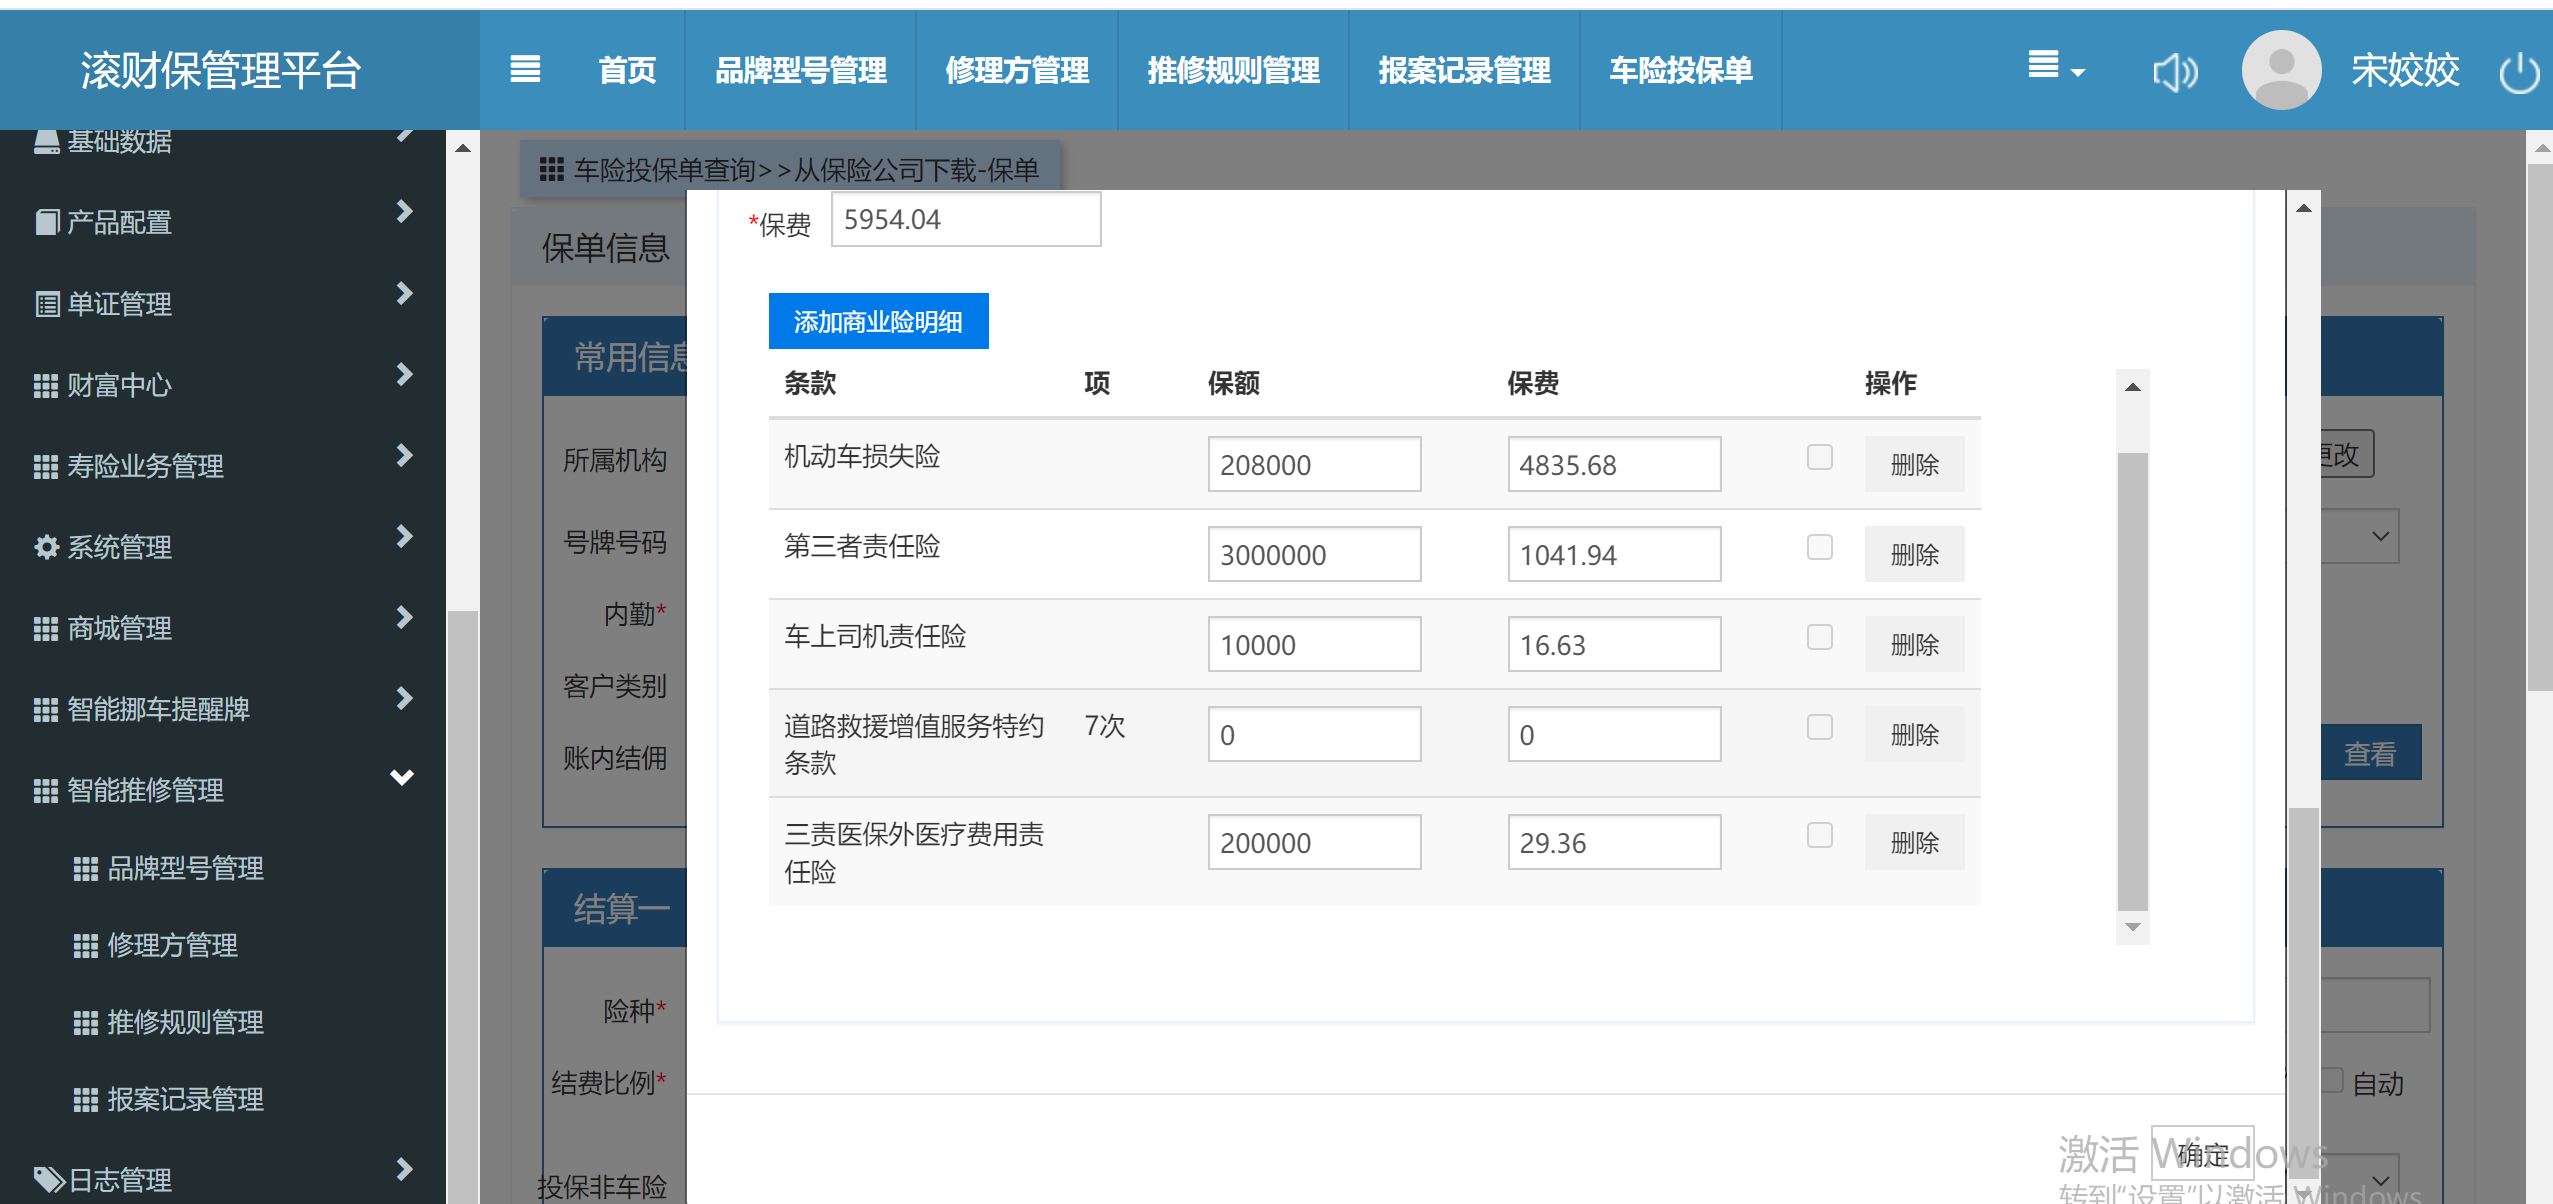
Task: Click the table scrollbar down arrow
Action: (x=2132, y=927)
